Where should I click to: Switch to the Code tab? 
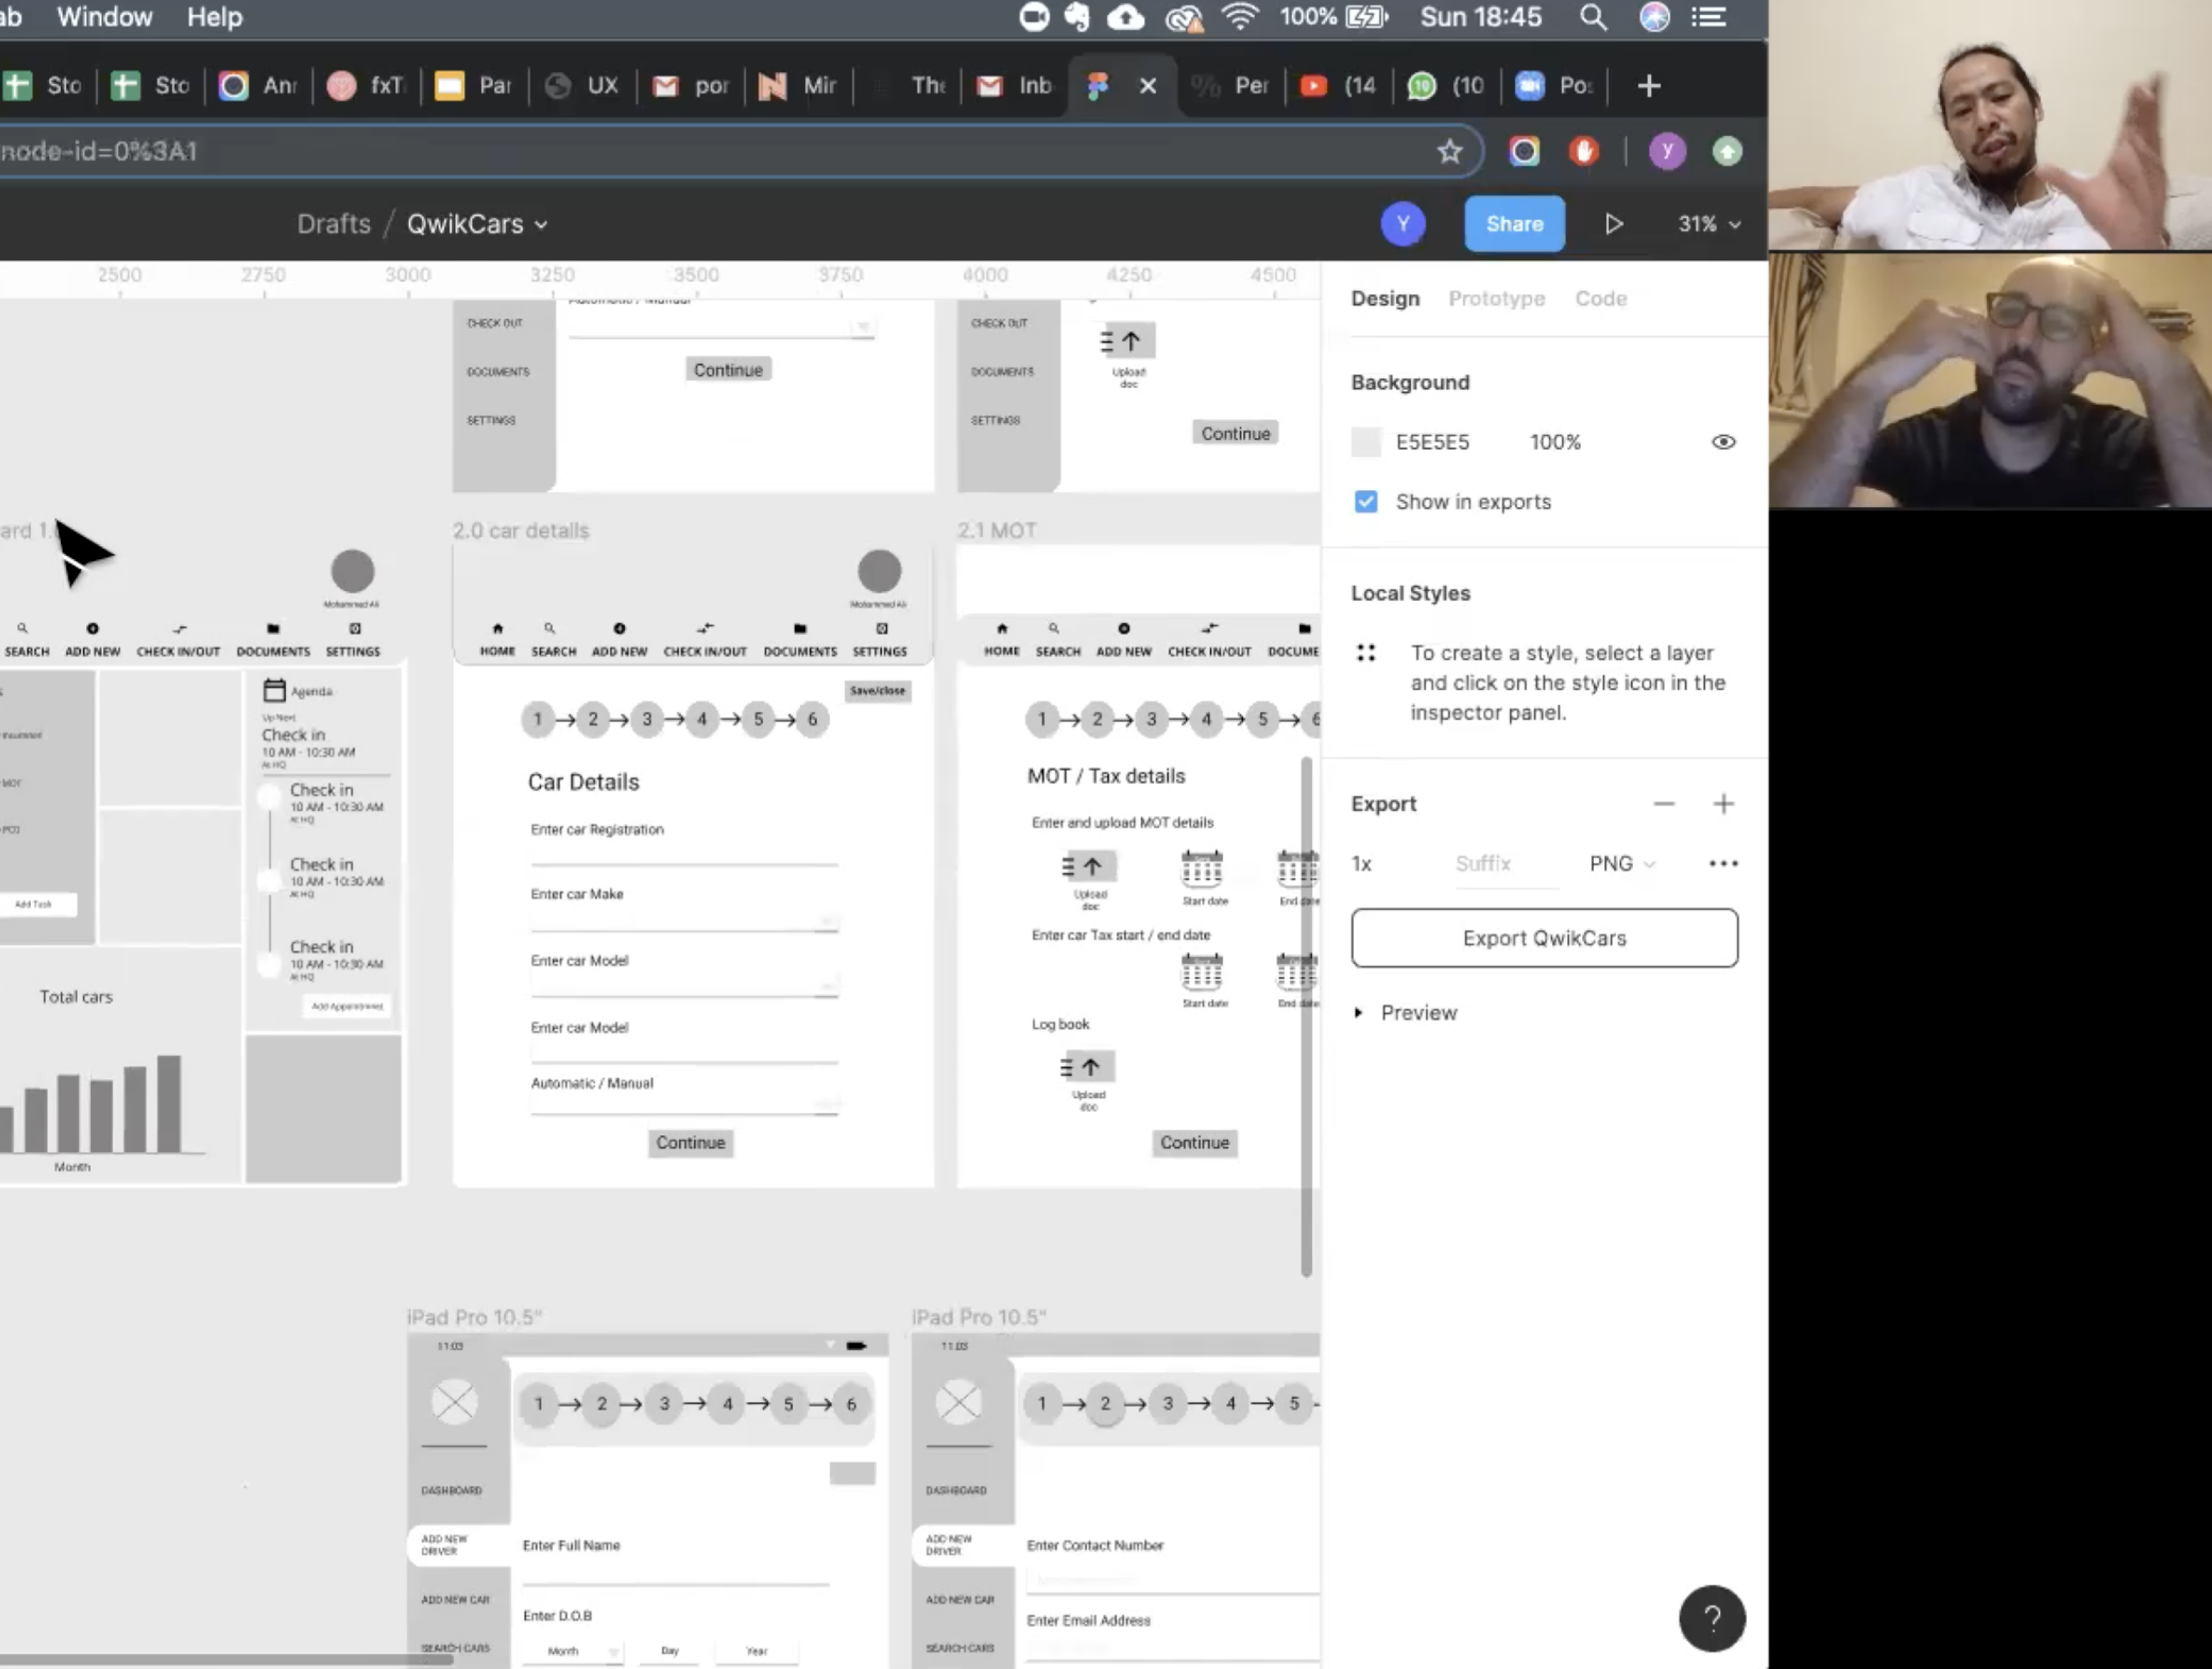pos(1600,299)
